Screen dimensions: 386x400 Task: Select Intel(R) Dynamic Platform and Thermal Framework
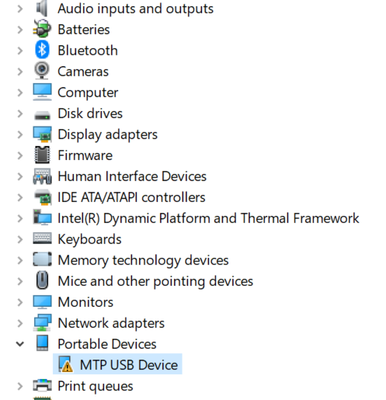pos(208,218)
